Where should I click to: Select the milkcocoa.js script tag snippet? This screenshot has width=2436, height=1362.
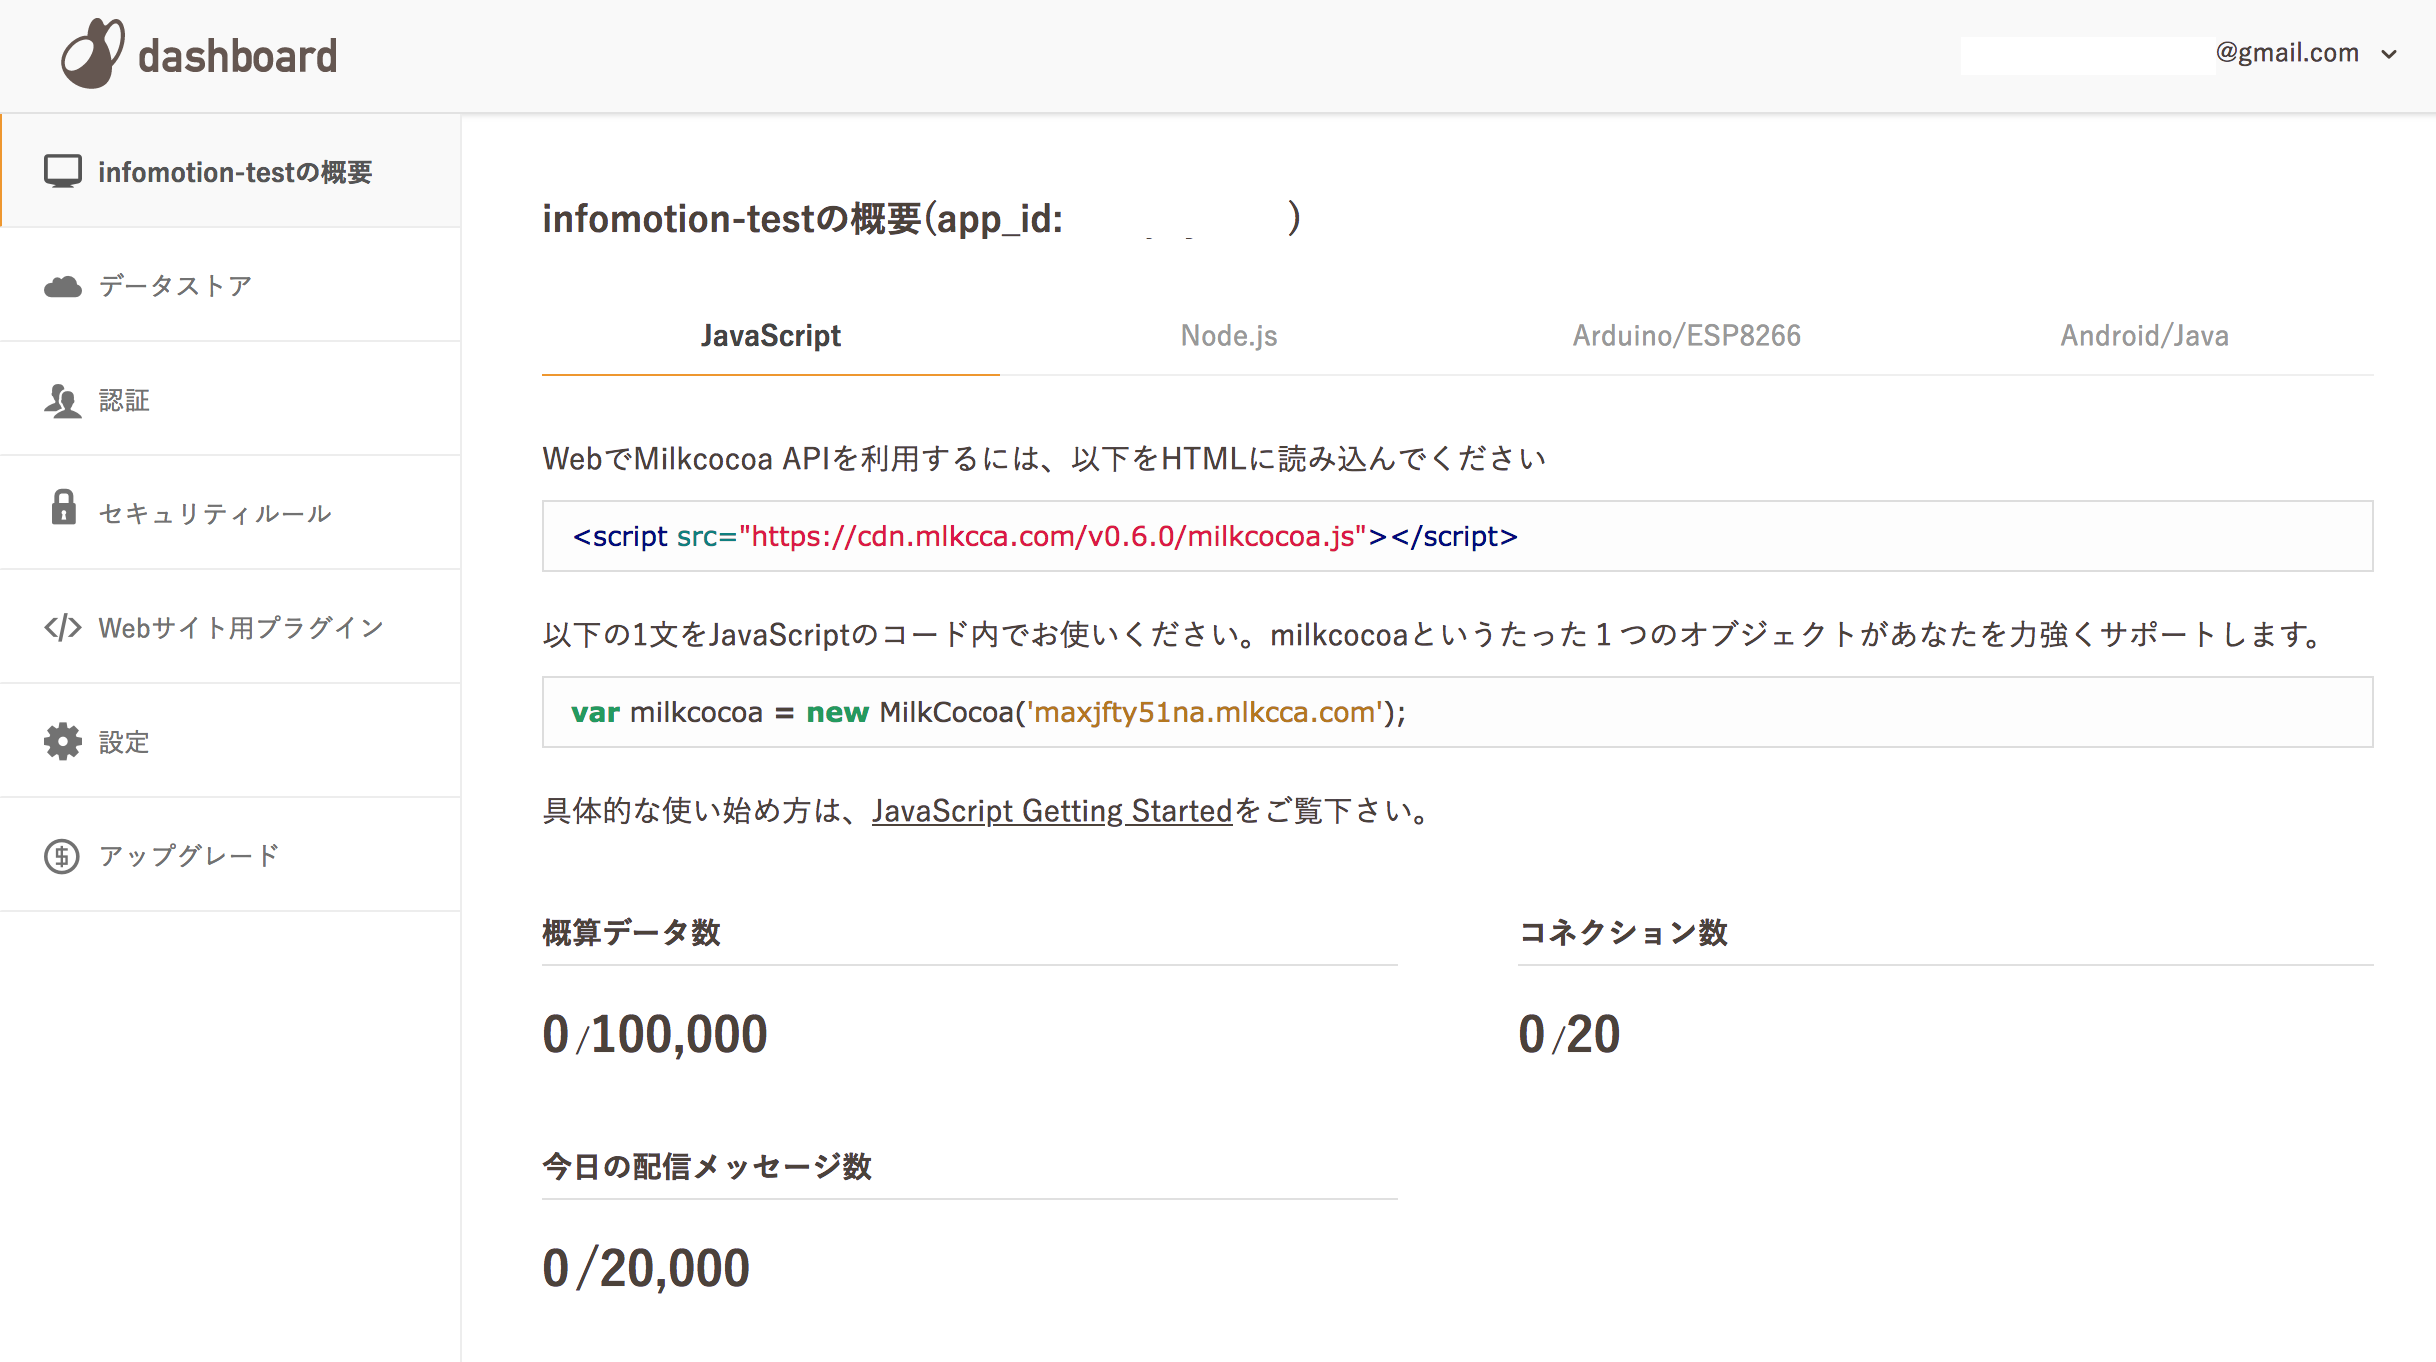coord(1044,536)
